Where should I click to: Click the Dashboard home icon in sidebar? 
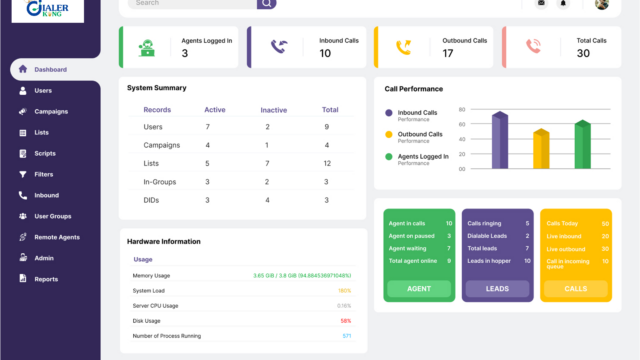pyautogui.click(x=23, y=69)
